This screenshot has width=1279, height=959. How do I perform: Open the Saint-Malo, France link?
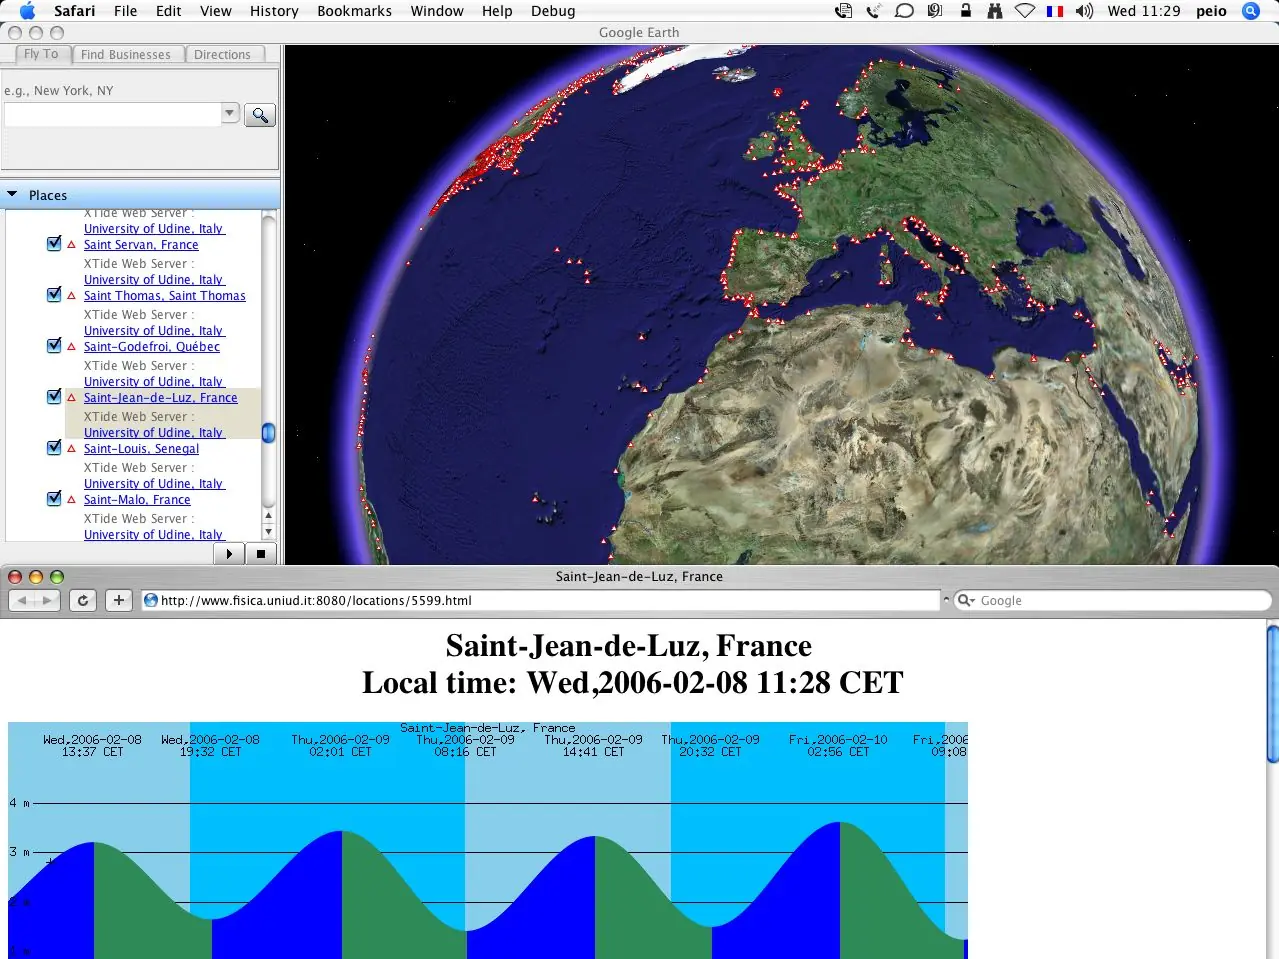coord(137,500)
